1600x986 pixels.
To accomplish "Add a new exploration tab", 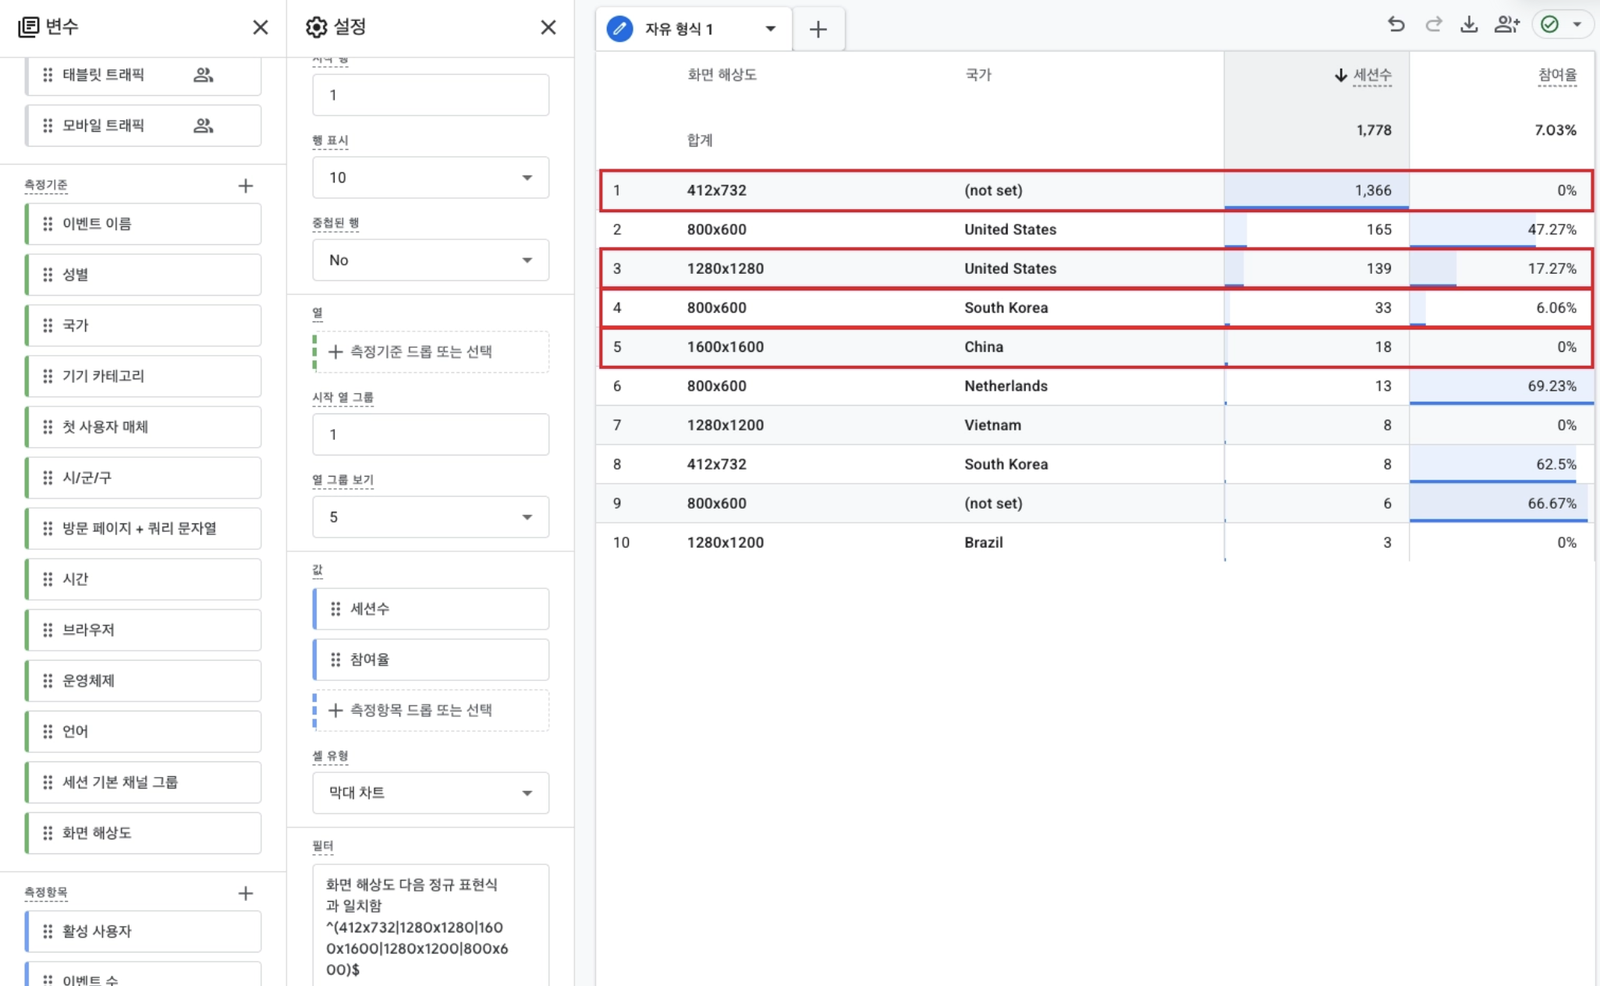I will [818, 29].
